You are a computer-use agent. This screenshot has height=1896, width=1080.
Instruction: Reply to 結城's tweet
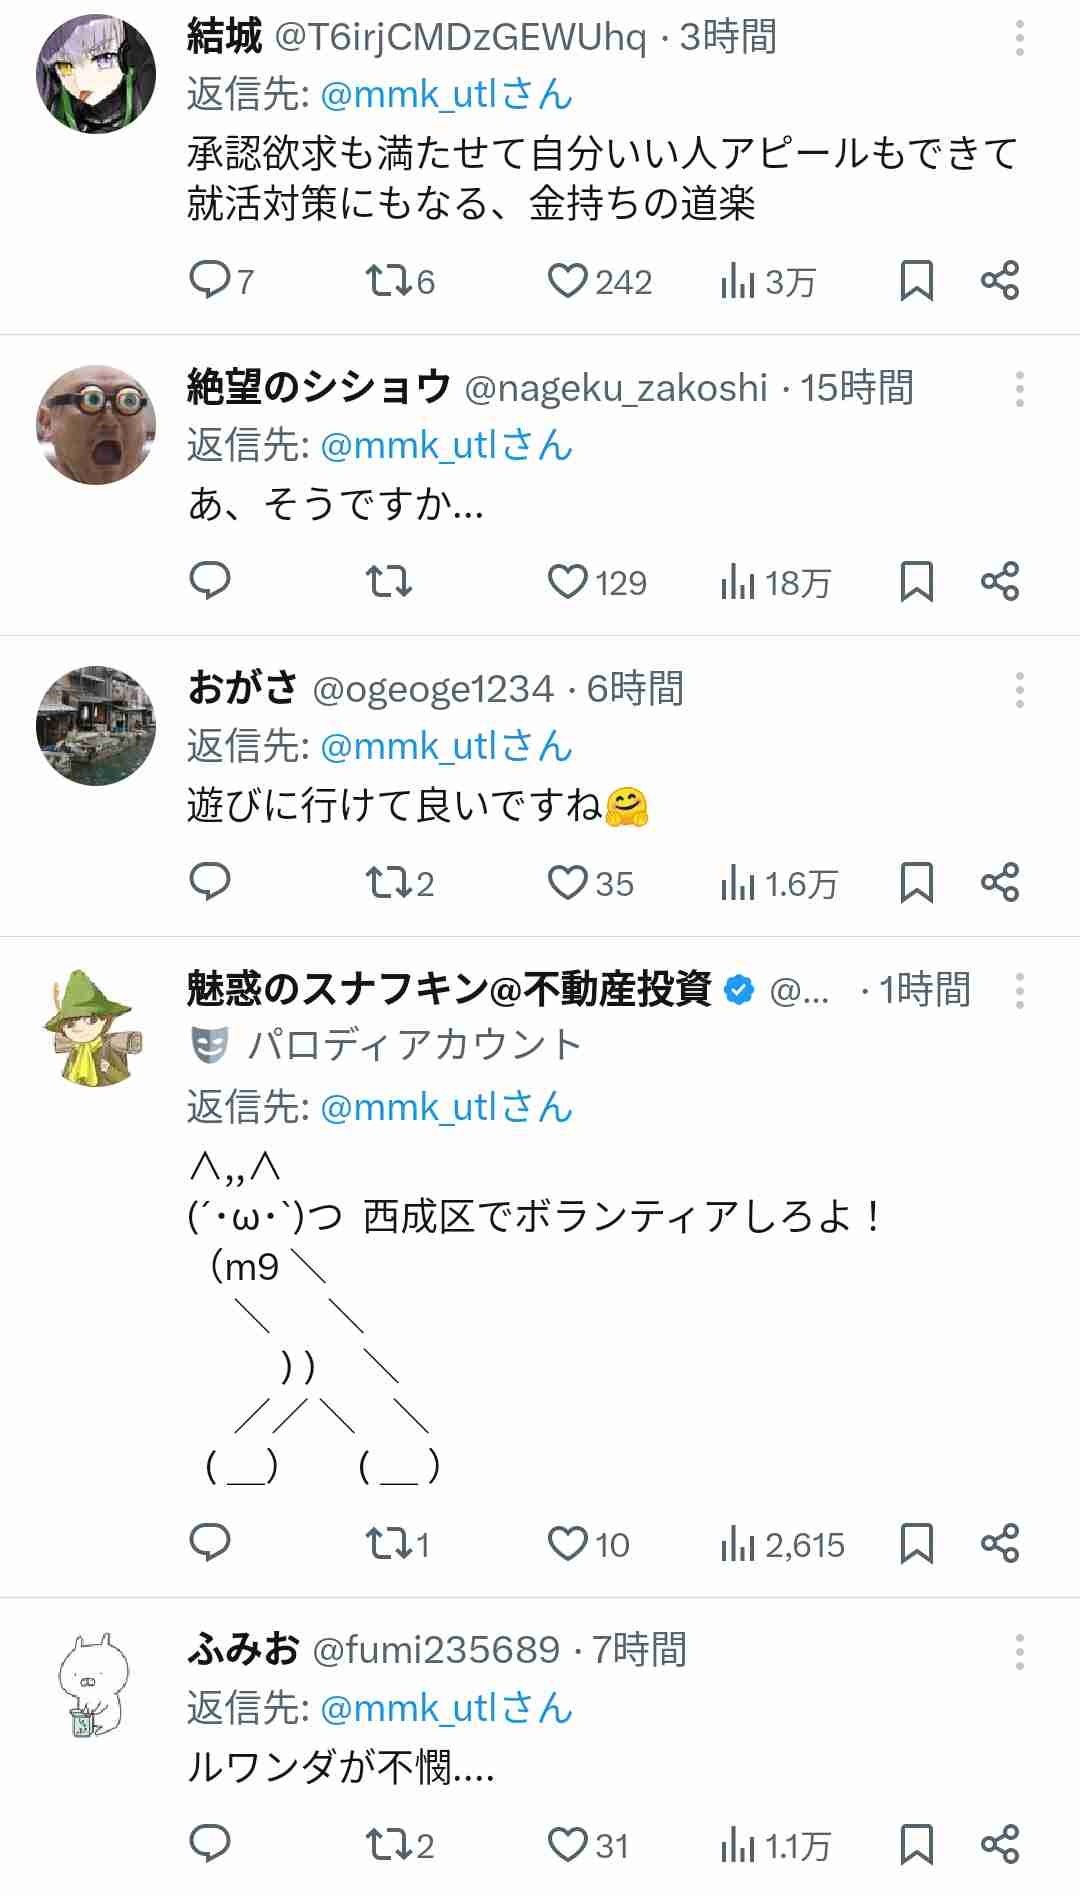point(210,280)
